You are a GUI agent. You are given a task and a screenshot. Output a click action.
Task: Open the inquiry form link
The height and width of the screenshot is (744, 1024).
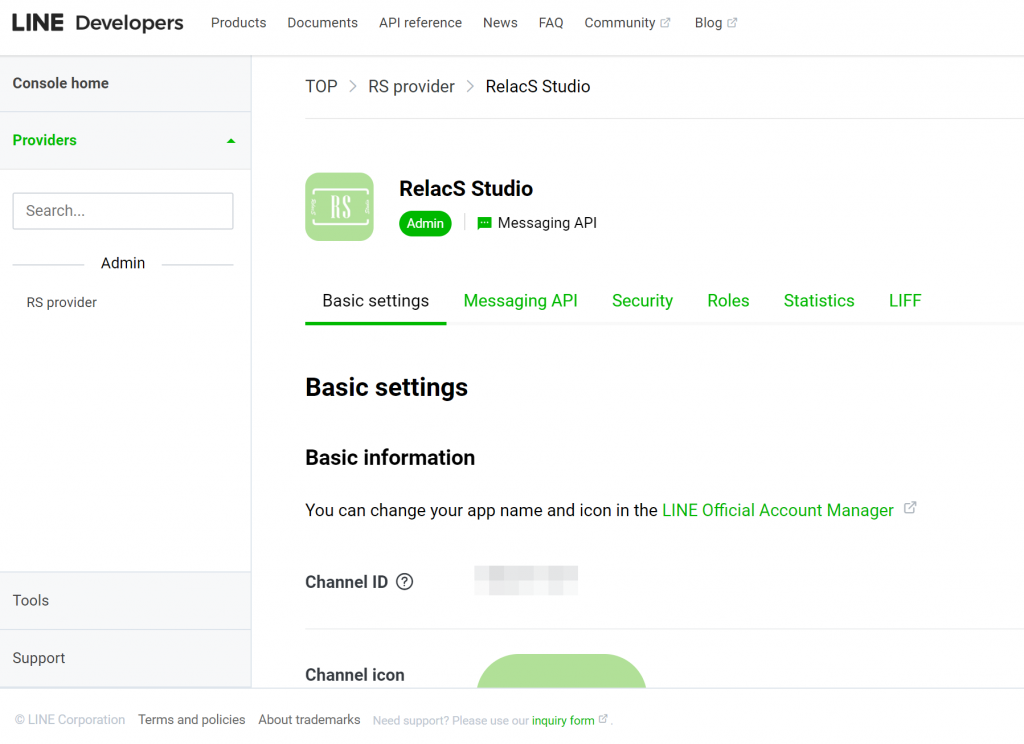coord(563,720)
